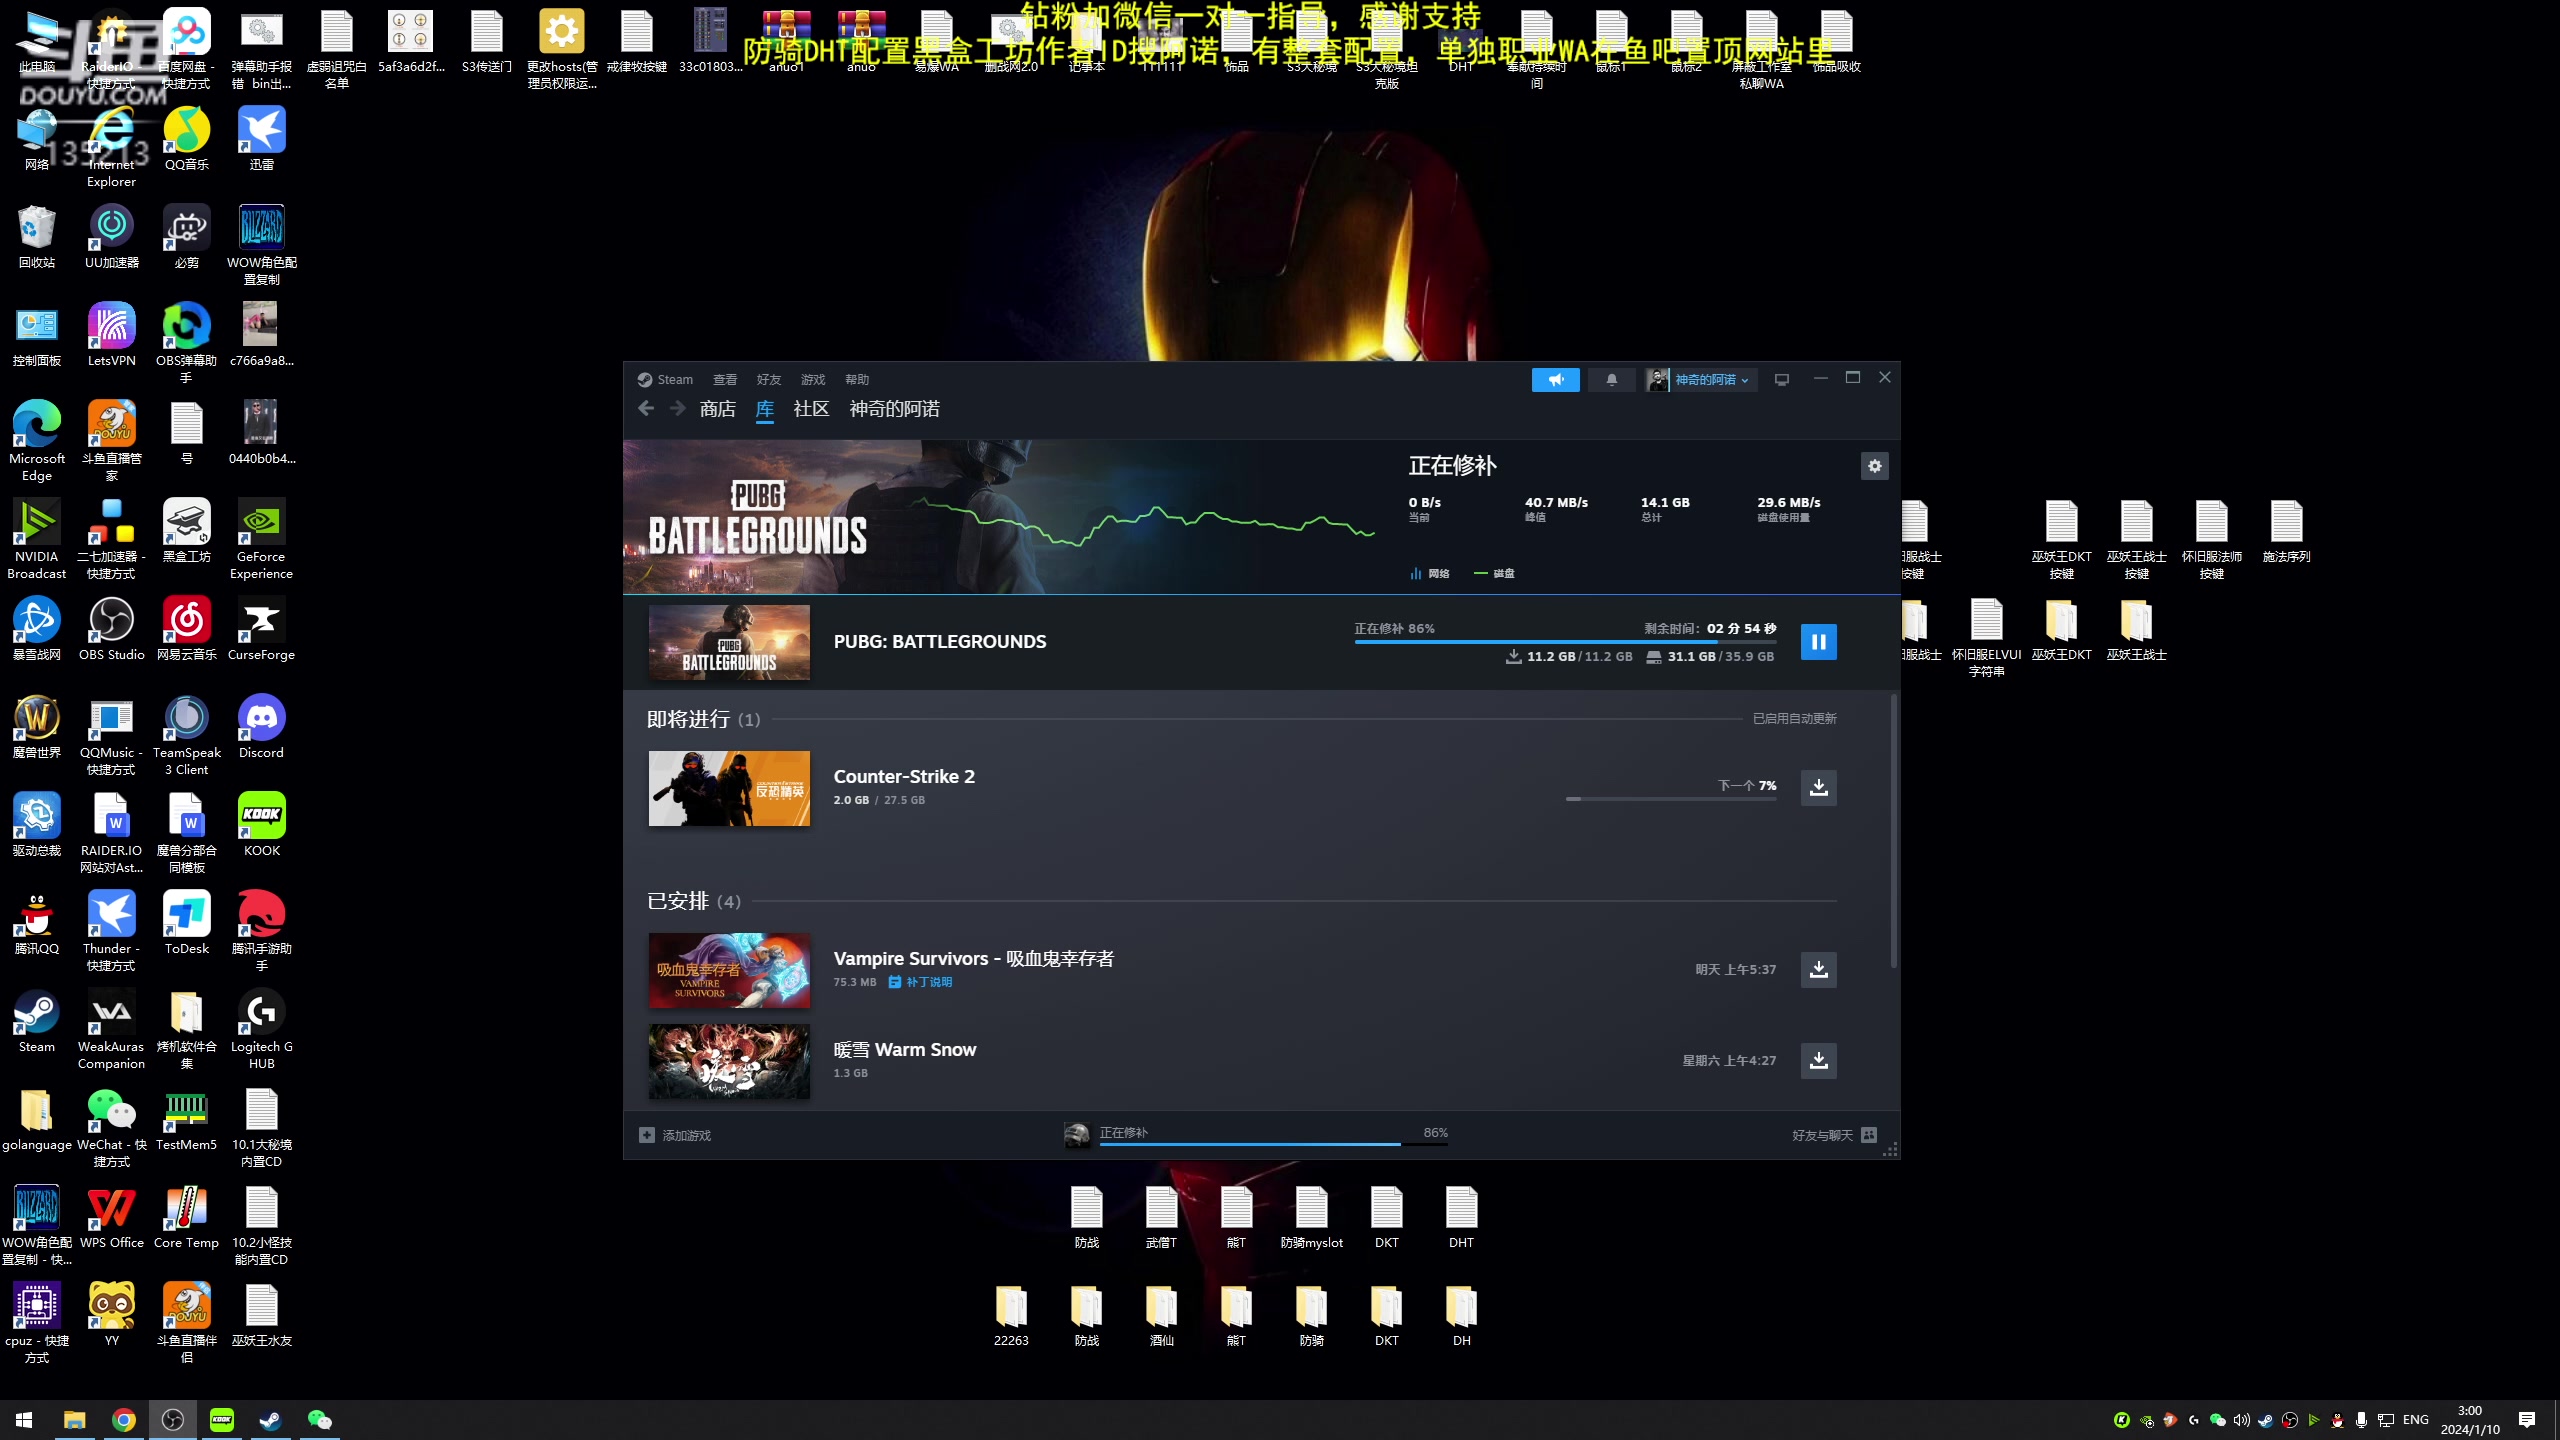Select the 酒仙 desktop folder
Viewport: 2560px width, 1440px height.
click(1161, 1315)
